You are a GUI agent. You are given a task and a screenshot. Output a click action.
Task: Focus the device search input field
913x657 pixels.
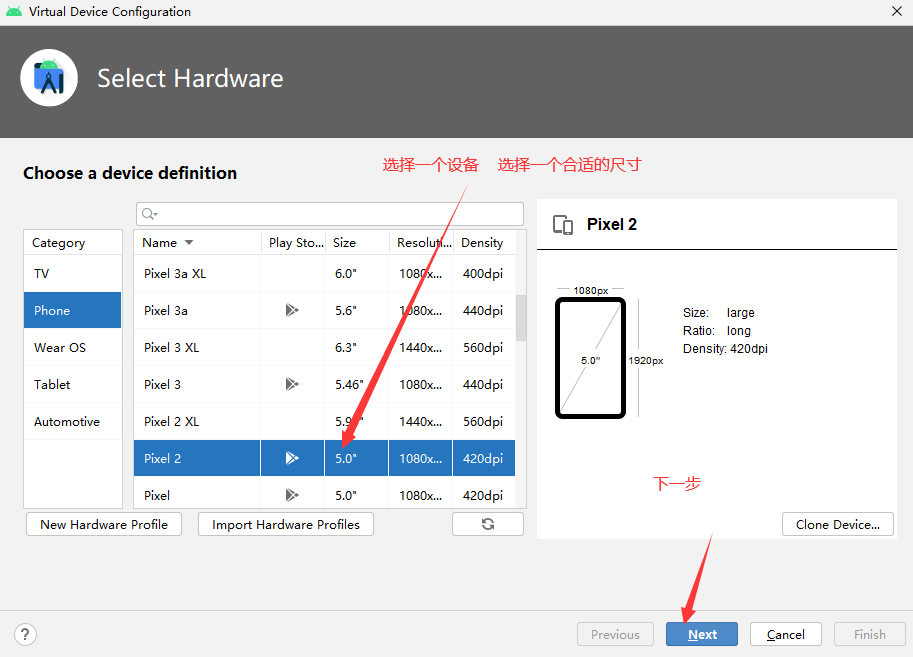pyautogui.click(x=330, y=214)
